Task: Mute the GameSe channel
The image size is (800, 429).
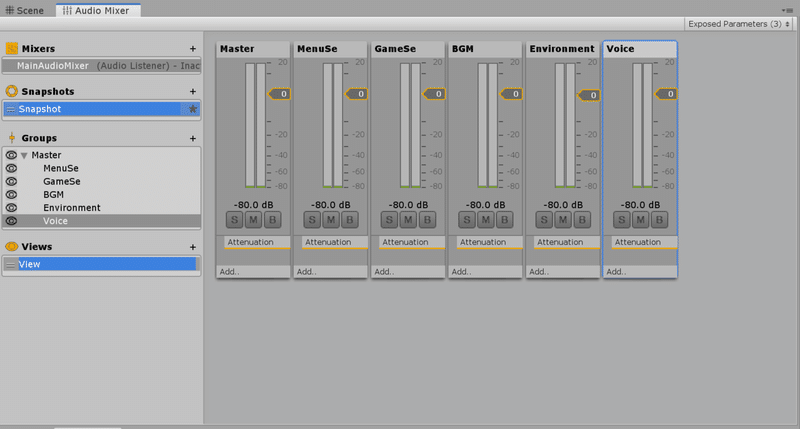Action: click(x=408, y=220)
